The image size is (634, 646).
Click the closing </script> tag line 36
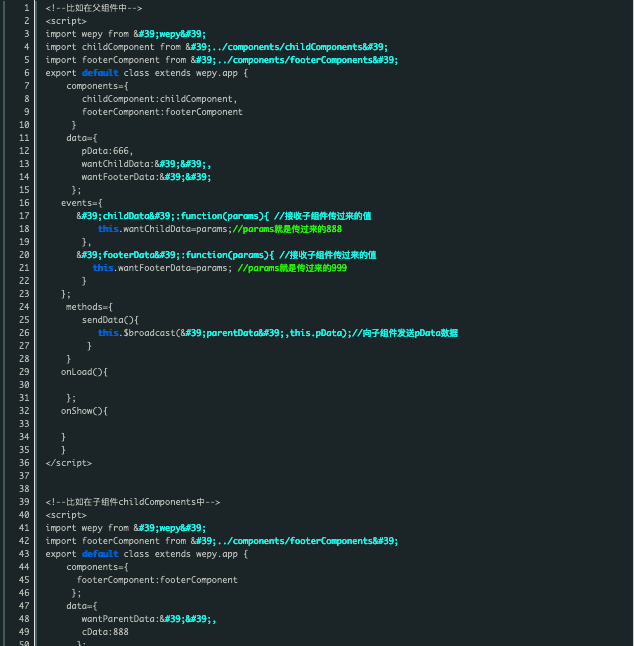[68, 463]
